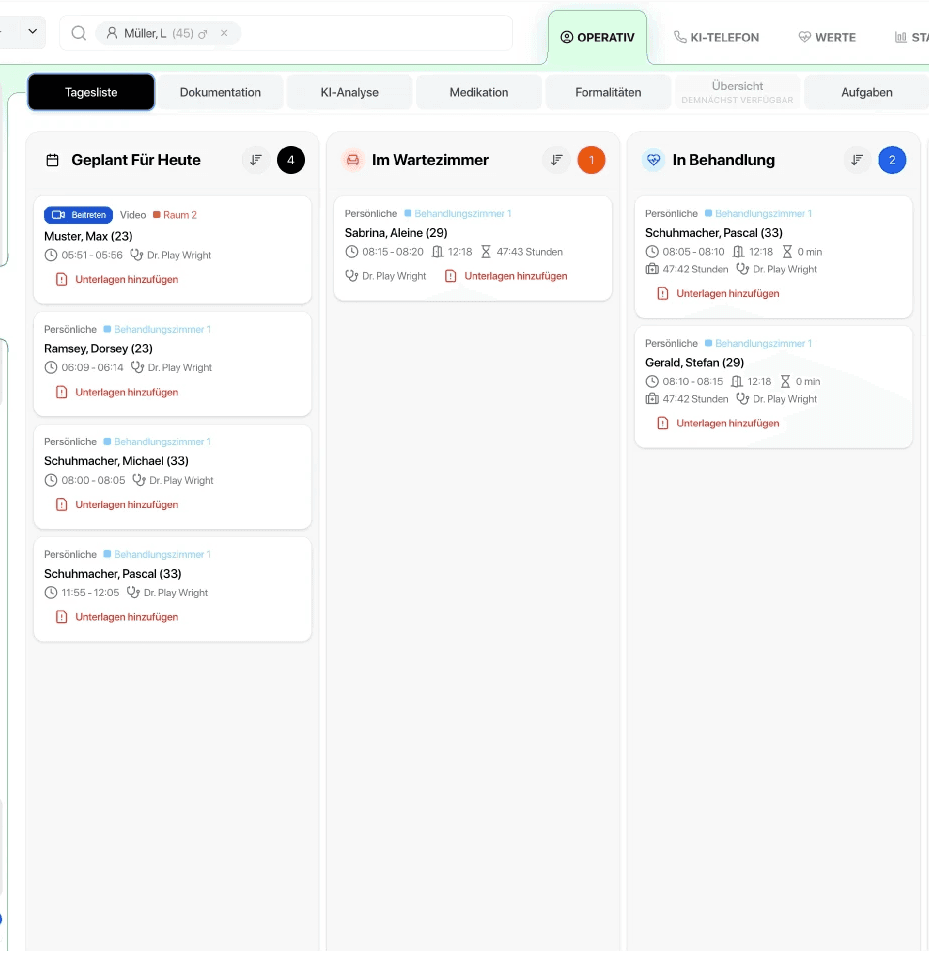The image size is (929, 957).
Task: Click clock icon beside 06:09 - 06:14
Action: coord(51,367)
